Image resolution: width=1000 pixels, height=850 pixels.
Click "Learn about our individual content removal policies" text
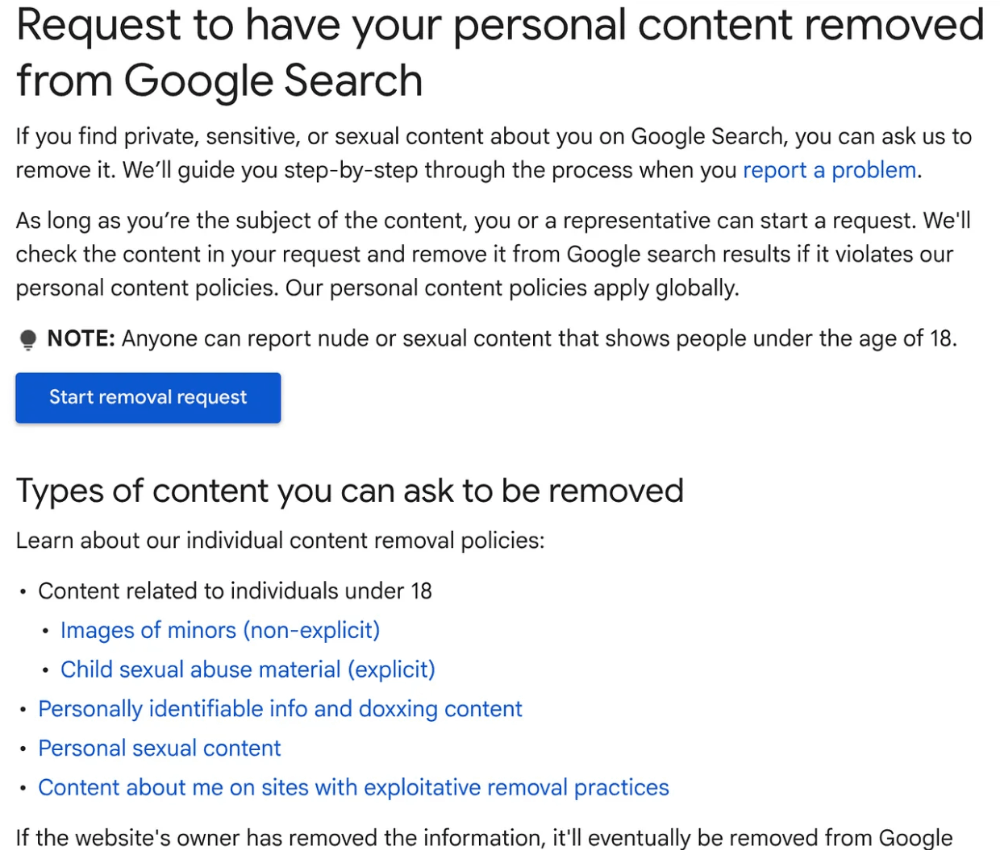coord(280,541)
